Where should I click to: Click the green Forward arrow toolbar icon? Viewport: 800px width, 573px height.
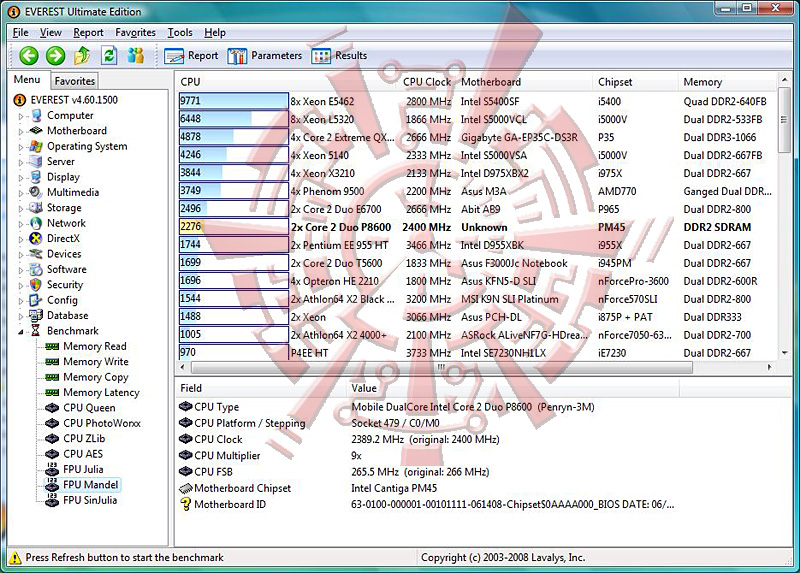tap(55, 56)
